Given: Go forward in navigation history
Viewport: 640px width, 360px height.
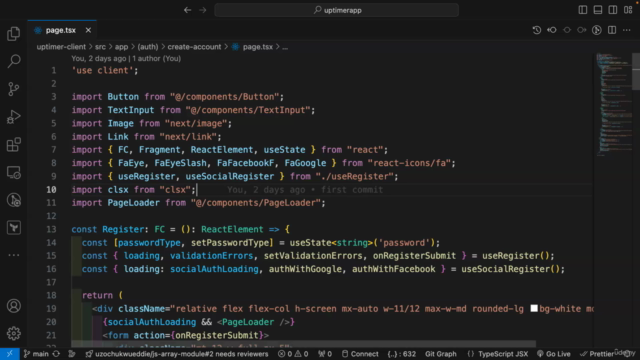Looking at the screenshot, I should coord(203,10).
